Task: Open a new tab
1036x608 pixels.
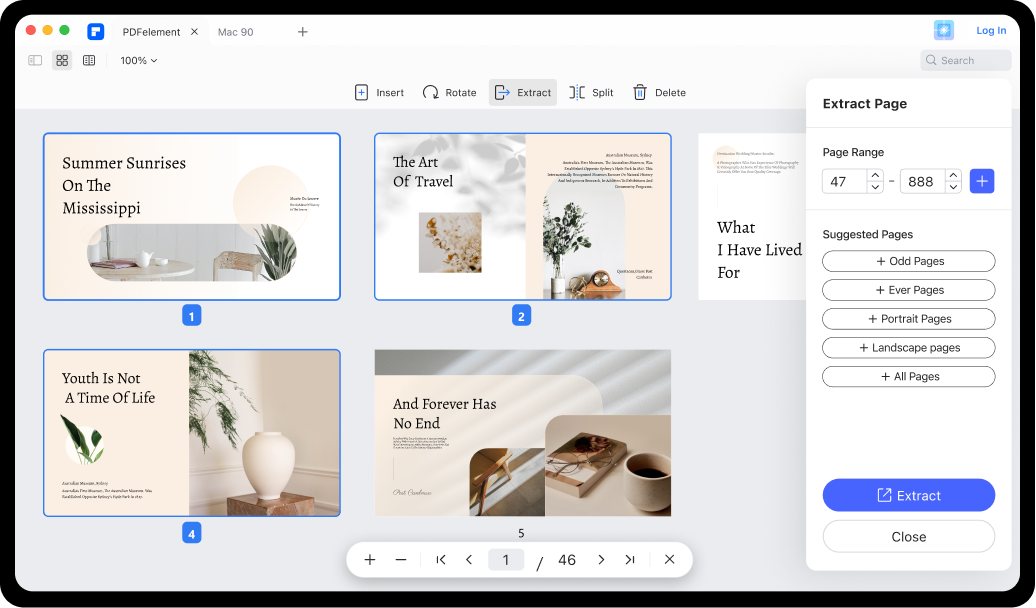Action: pos(303,32)
